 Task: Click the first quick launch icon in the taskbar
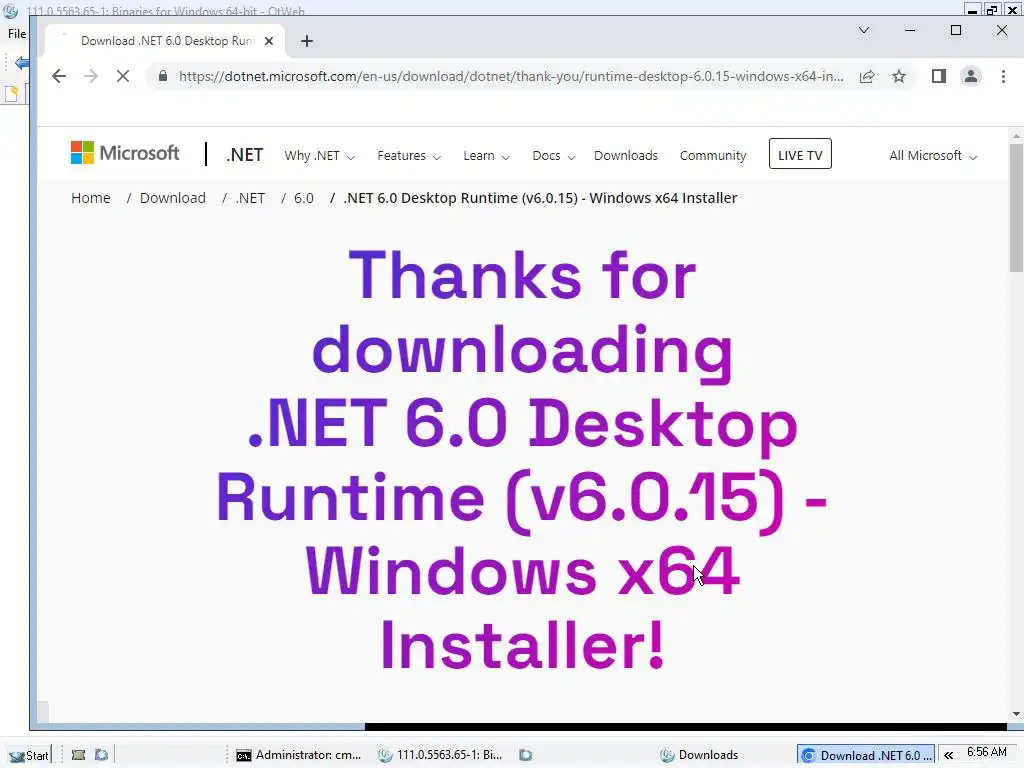(78, 755)
